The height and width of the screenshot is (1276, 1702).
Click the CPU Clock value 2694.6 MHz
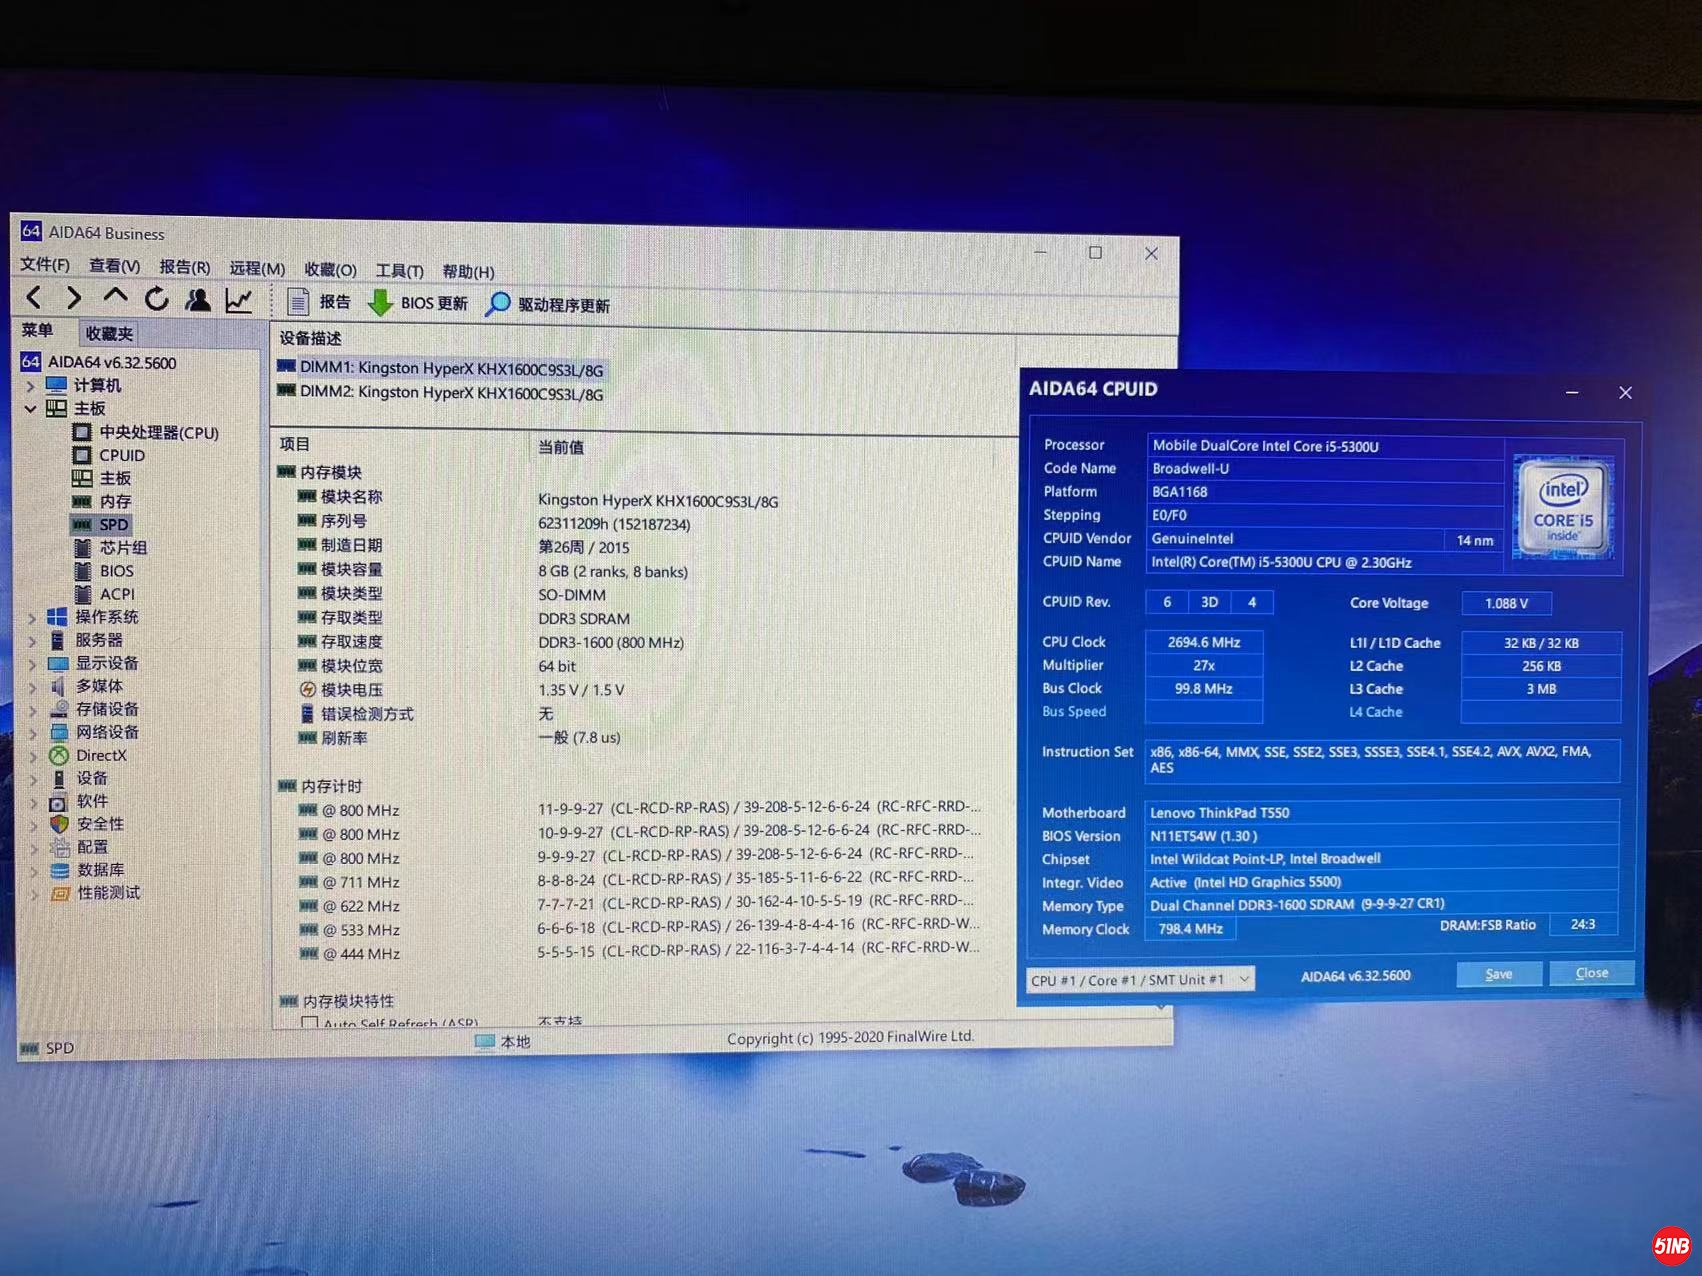pos(1203,642)
